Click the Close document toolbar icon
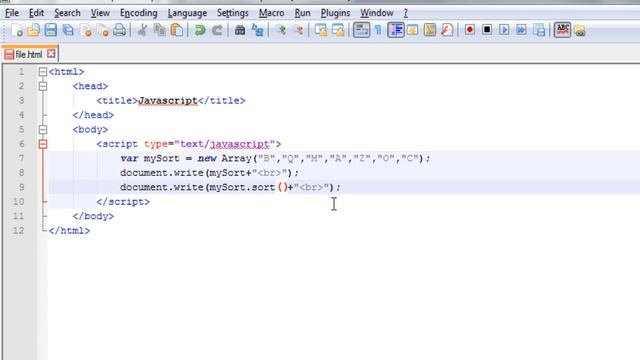640x360 pixels. point(86,30)
